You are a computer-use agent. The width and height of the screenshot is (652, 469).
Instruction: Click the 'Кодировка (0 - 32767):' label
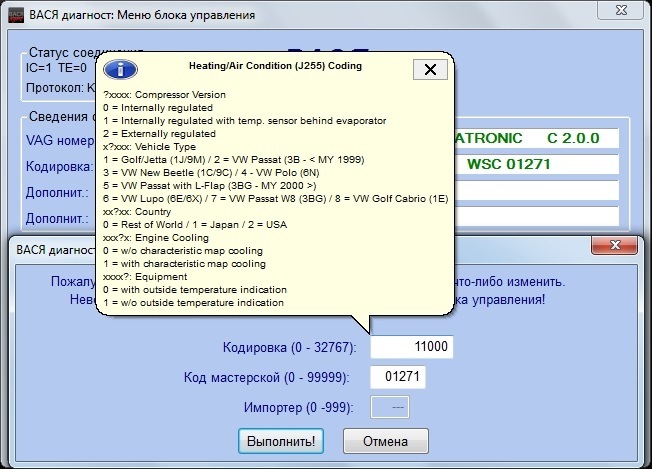pyautogui.click(x=290, y=347)
